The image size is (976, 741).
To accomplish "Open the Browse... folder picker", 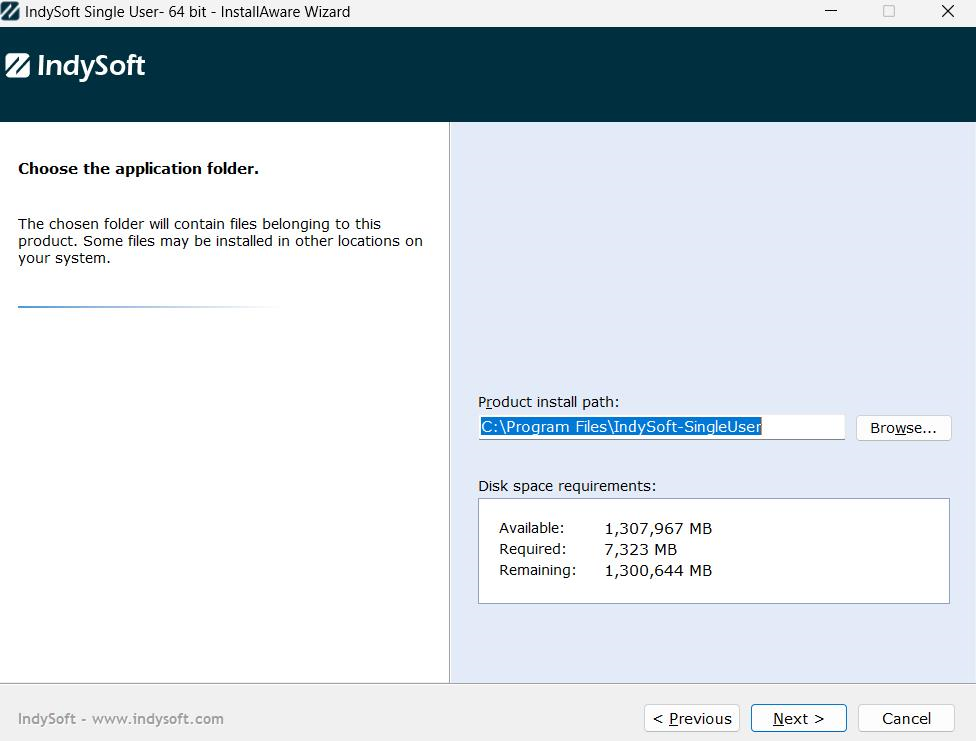I will click(903, 428).
